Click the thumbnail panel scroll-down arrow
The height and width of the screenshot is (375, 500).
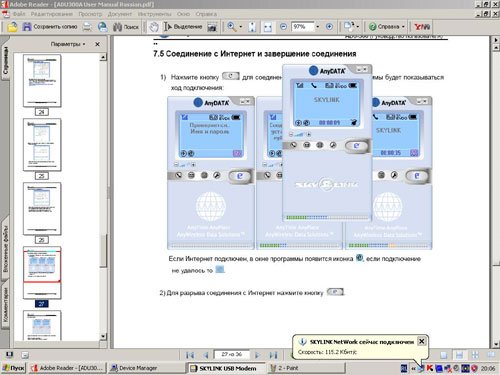point(103,336)
